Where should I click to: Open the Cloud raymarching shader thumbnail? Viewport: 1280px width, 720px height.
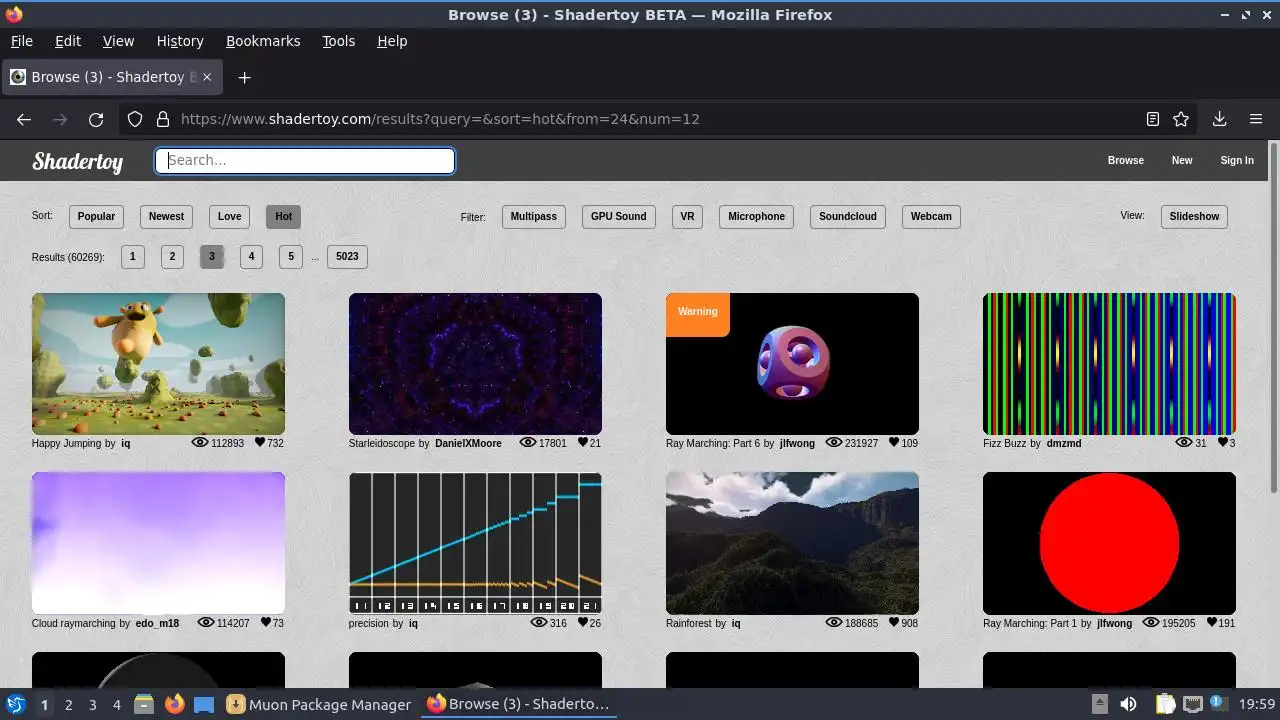158,543
